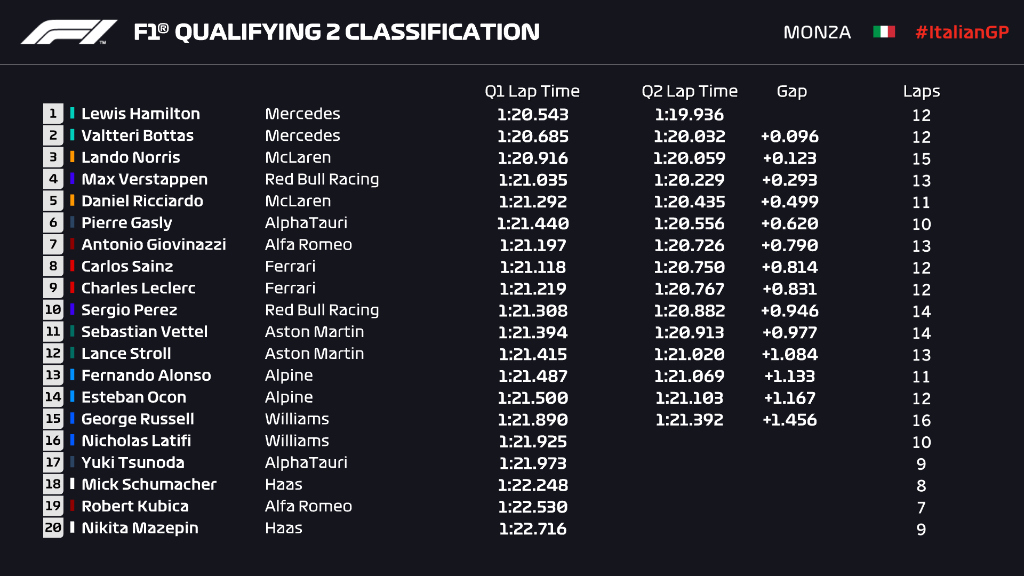
Task: Click the Qualifying 2 Classification title
Action: (337, 32)
